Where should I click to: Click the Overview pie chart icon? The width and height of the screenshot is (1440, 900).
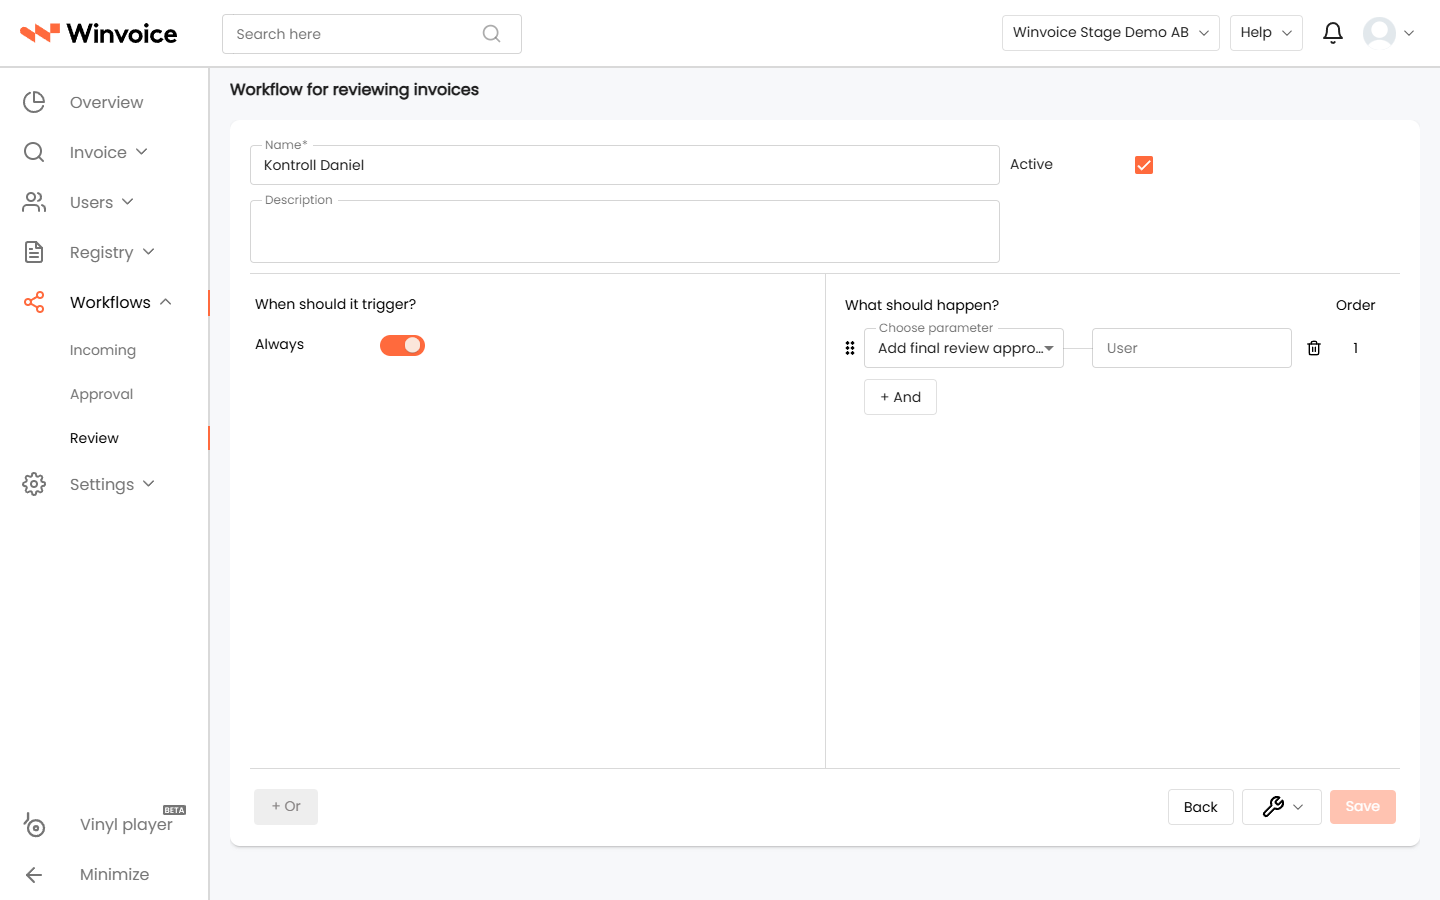click(34, 102)
